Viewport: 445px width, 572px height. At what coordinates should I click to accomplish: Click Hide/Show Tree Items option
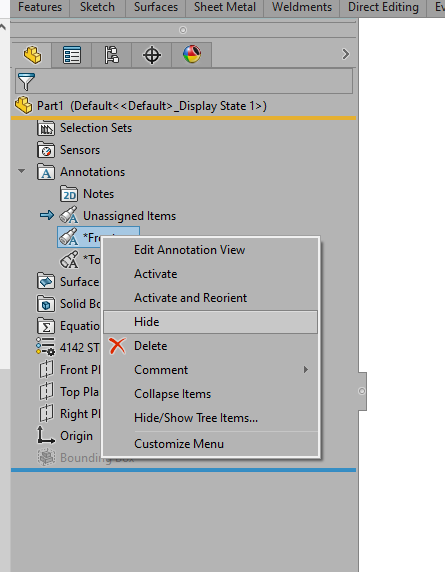196,418
